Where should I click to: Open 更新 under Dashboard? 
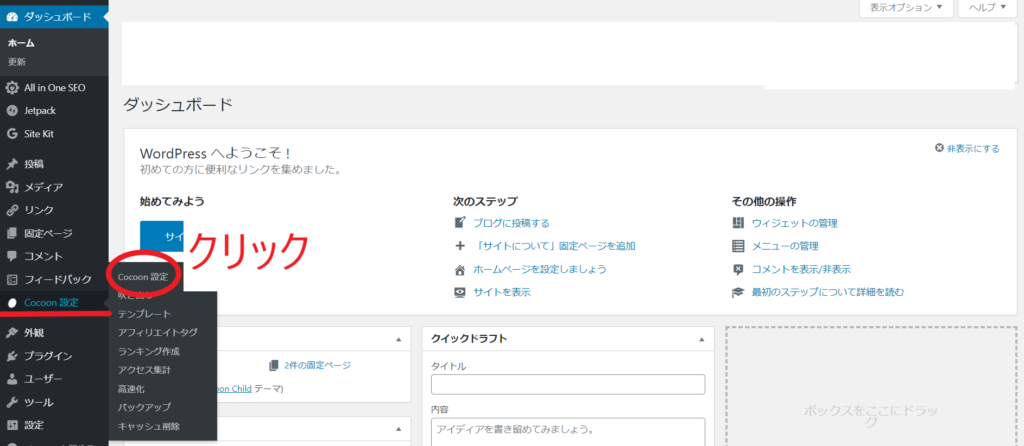(17, 62)
